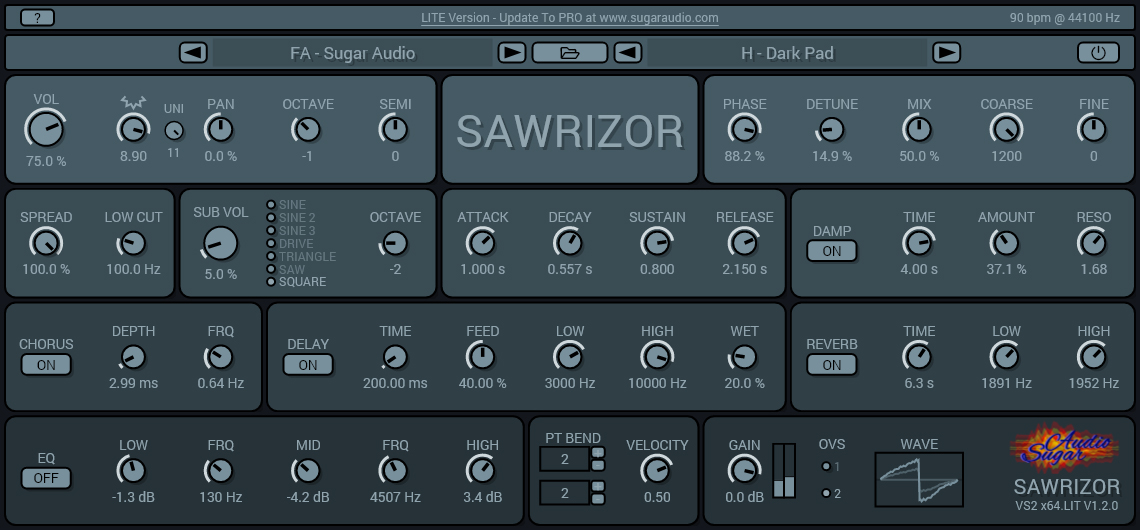Toggle DAMP ON button
This screenshot has height=530, width=1140.
832,251
